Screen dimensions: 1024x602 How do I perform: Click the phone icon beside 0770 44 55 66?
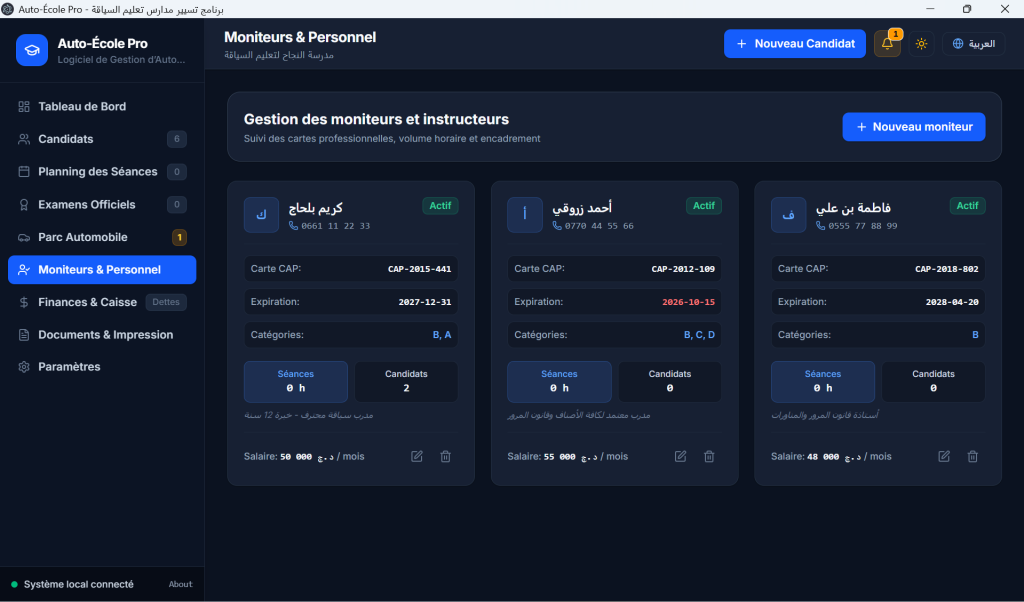557,226
